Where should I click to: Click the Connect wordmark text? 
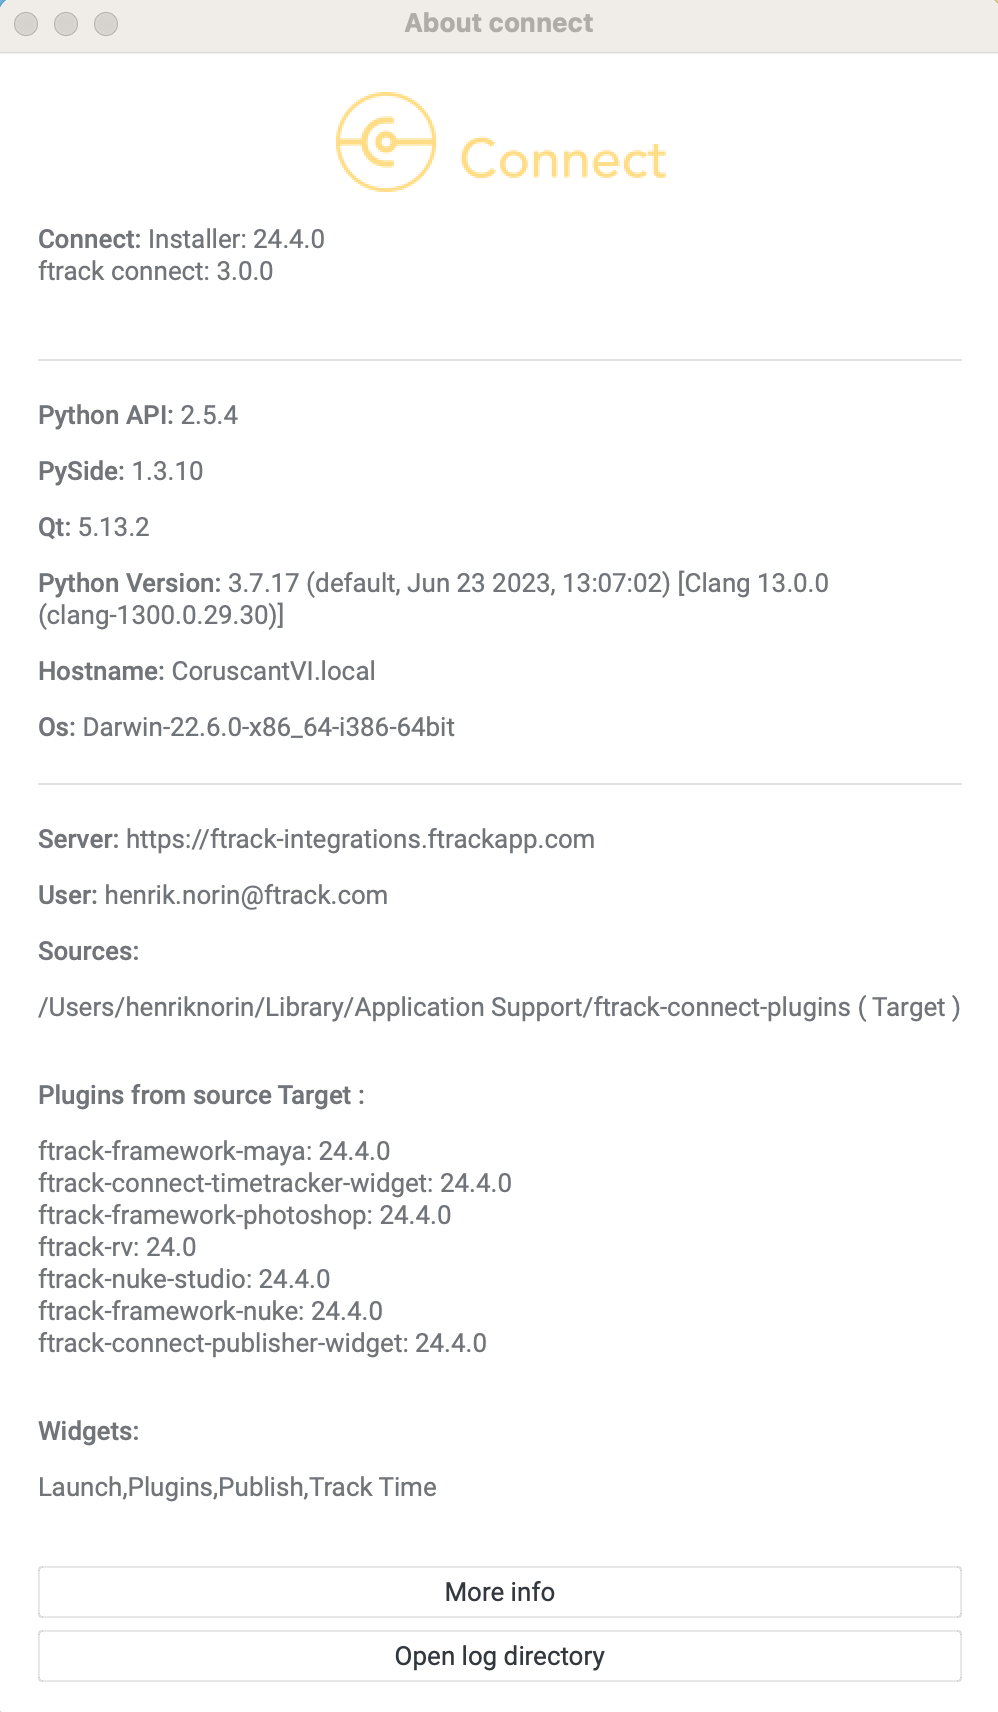[x=563, y=160]
